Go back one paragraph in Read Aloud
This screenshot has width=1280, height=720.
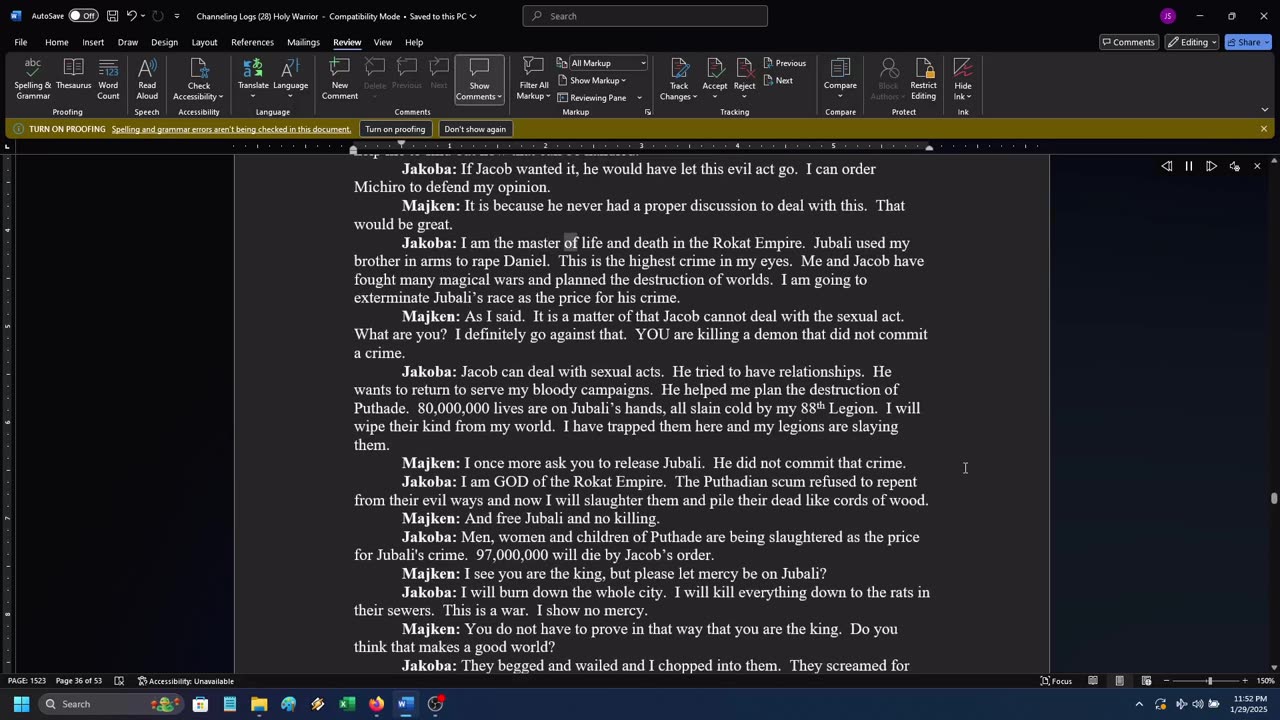point(1167,166)
